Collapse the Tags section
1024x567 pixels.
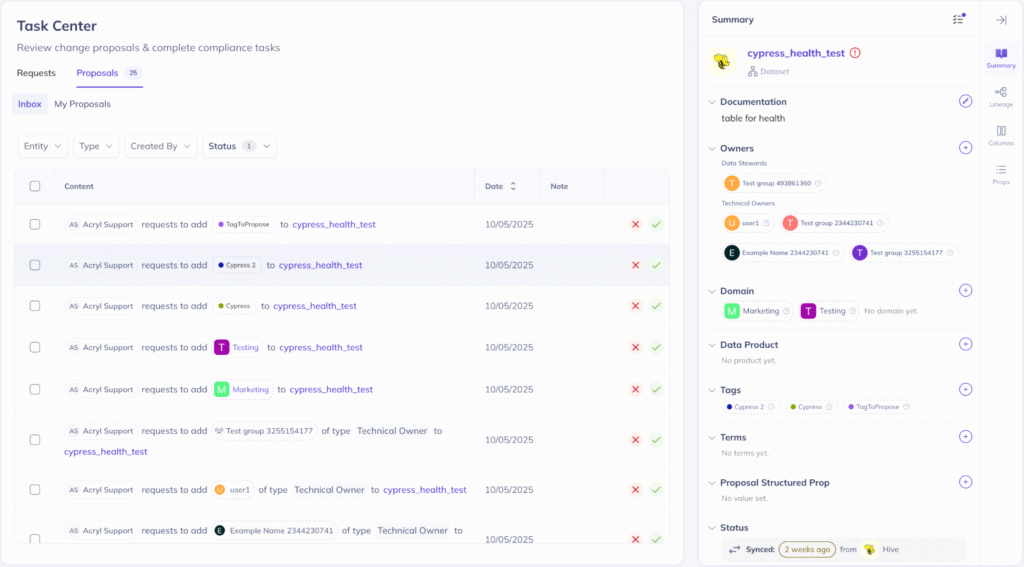click(712, 391)
